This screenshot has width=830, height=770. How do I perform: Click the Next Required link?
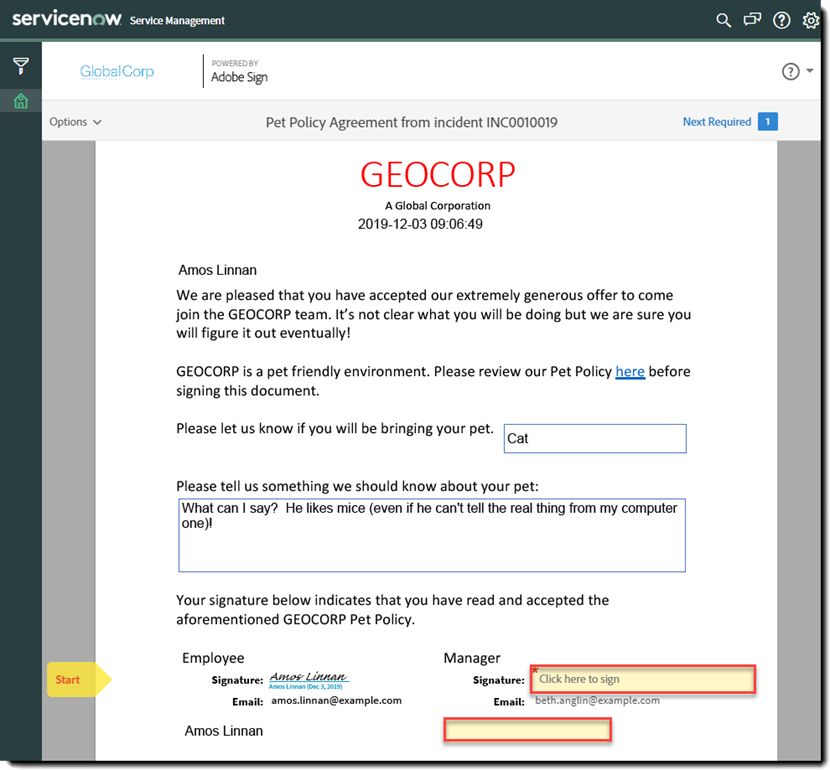point(717,122)
